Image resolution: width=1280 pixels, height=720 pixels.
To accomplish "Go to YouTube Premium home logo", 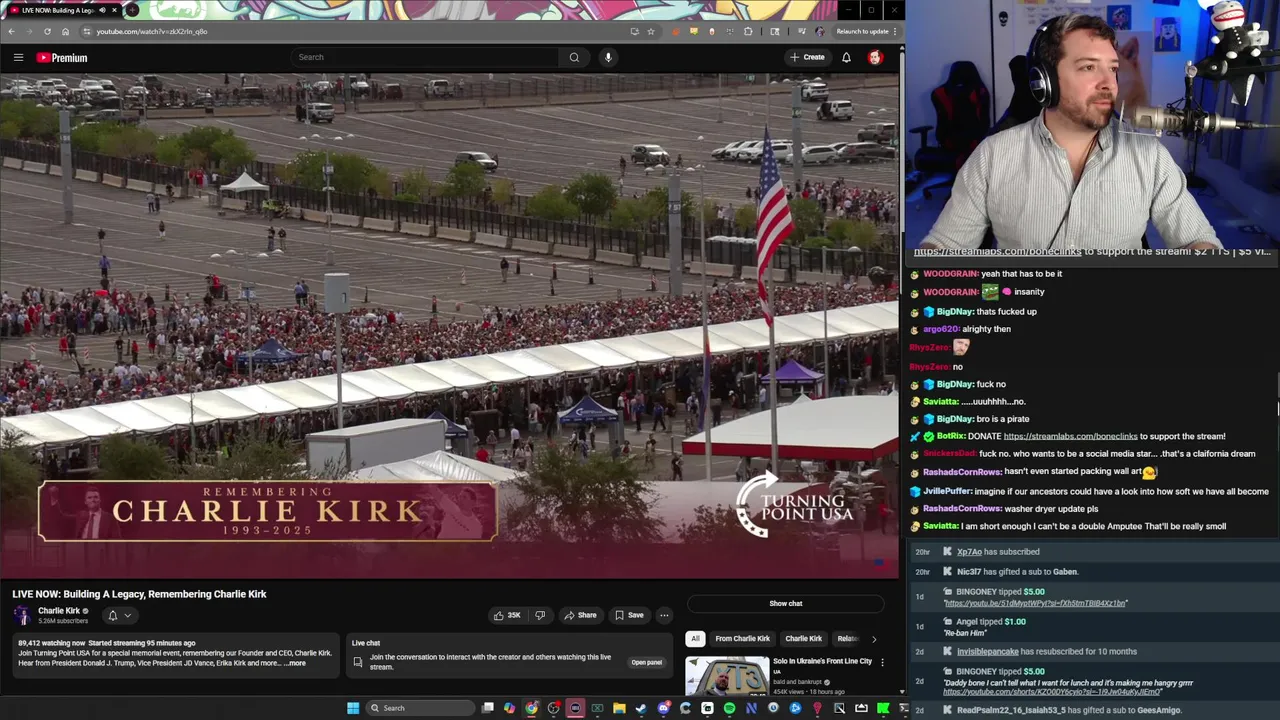I will (x=62, y=58).
